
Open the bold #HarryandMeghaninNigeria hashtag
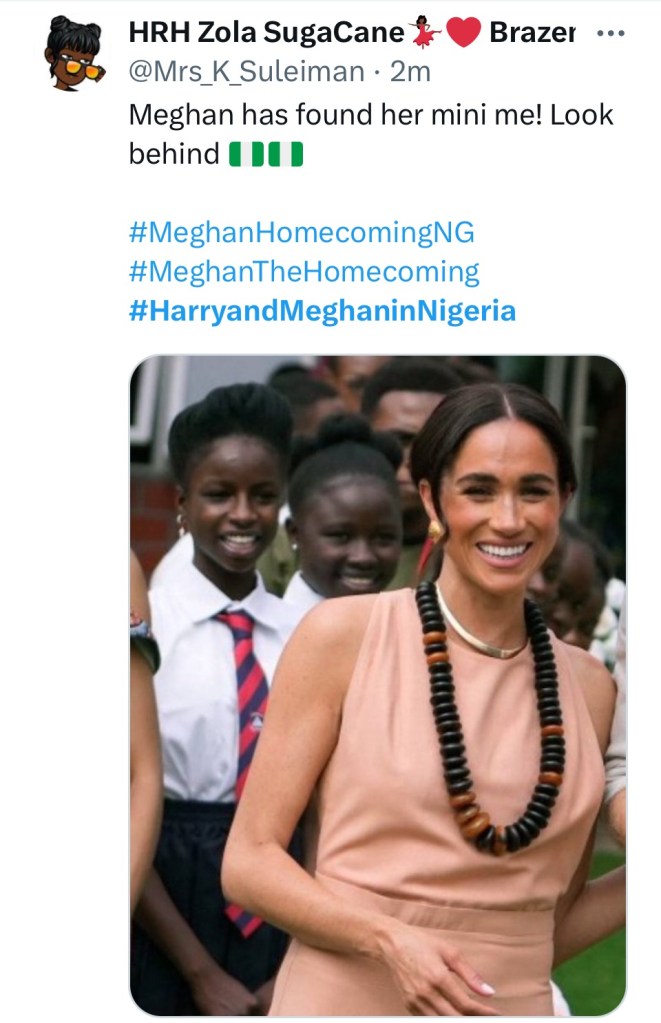tap(322, 311)
